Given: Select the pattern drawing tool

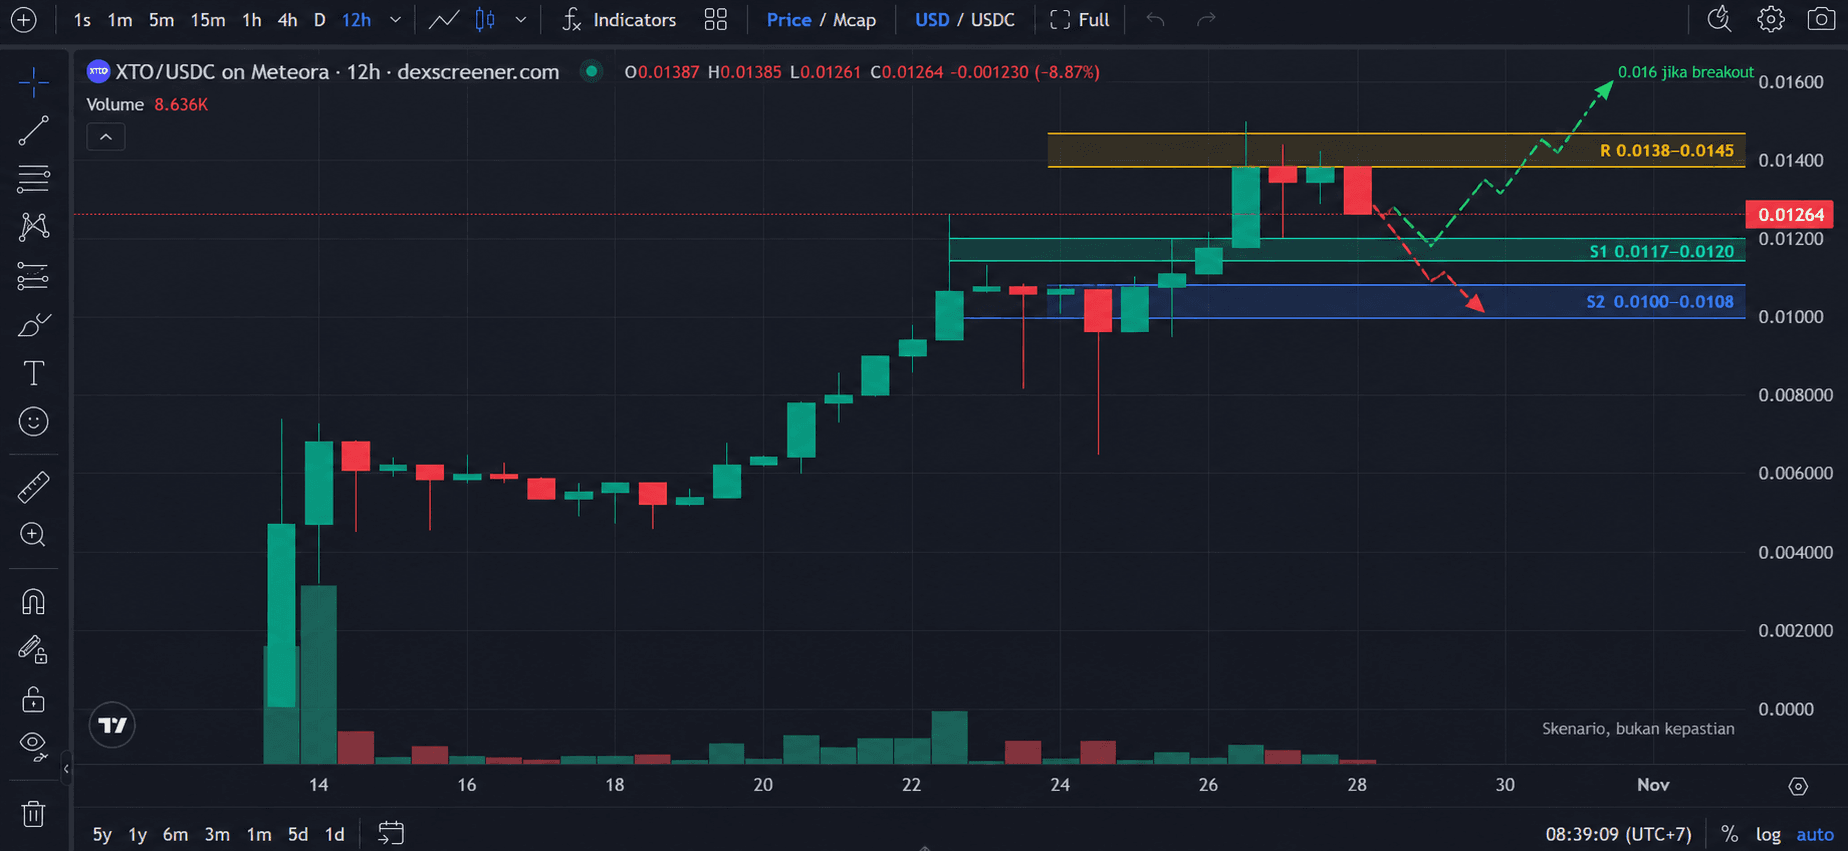Looking at the screenshot, I should click(x=34, y=227).
